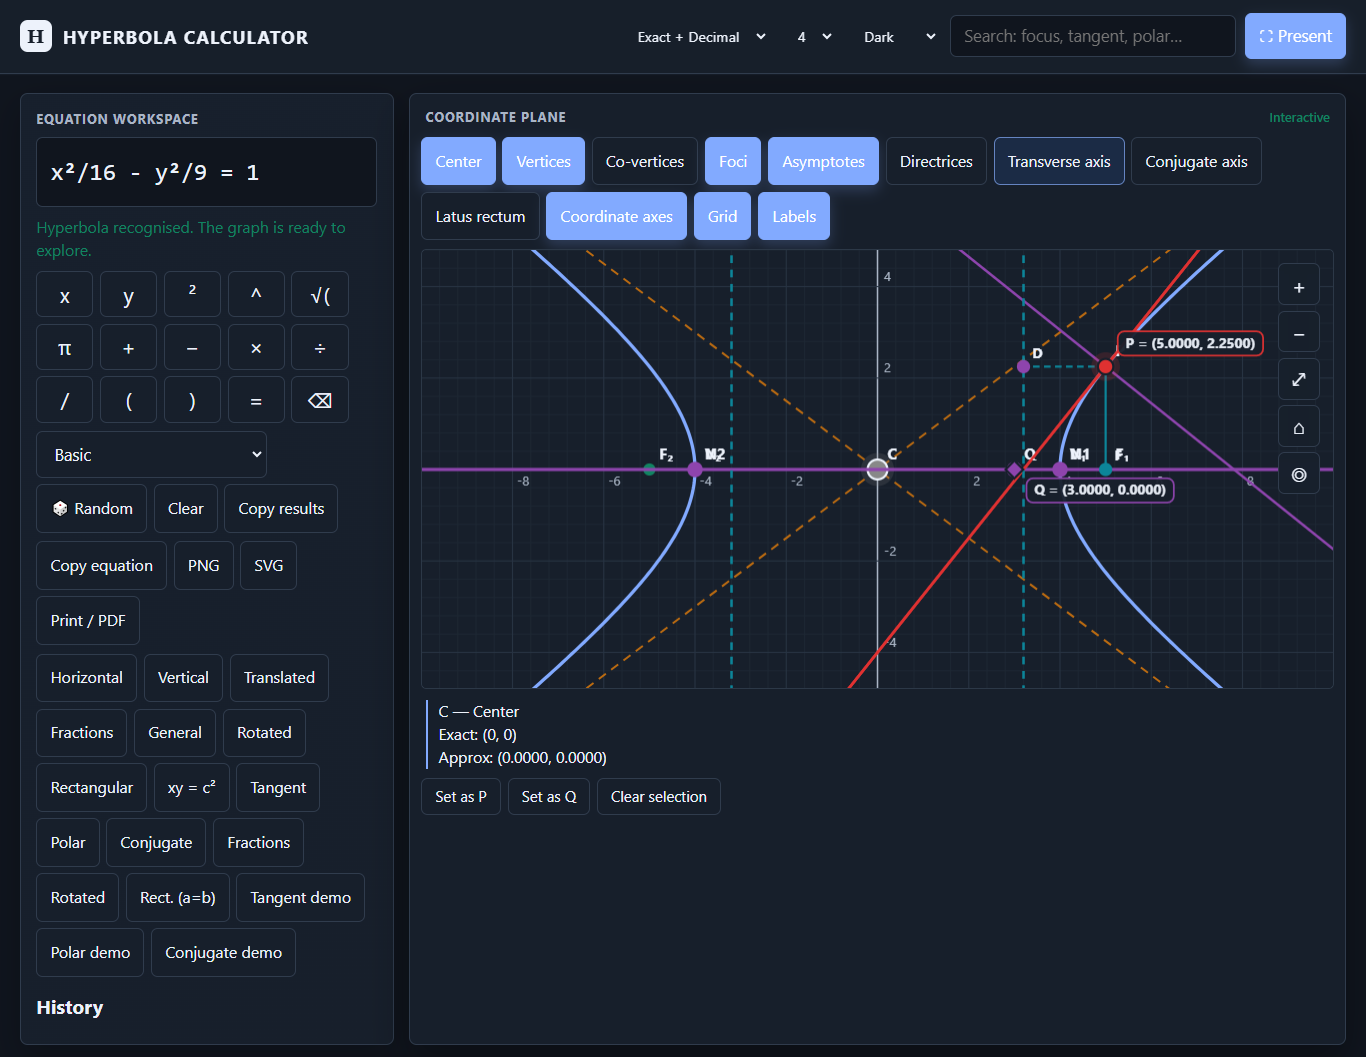Viewport: 1366px width, 1057px height.
Task: Click the search field for focus, tangent, polar
Action: click(x=1093, y=36)
